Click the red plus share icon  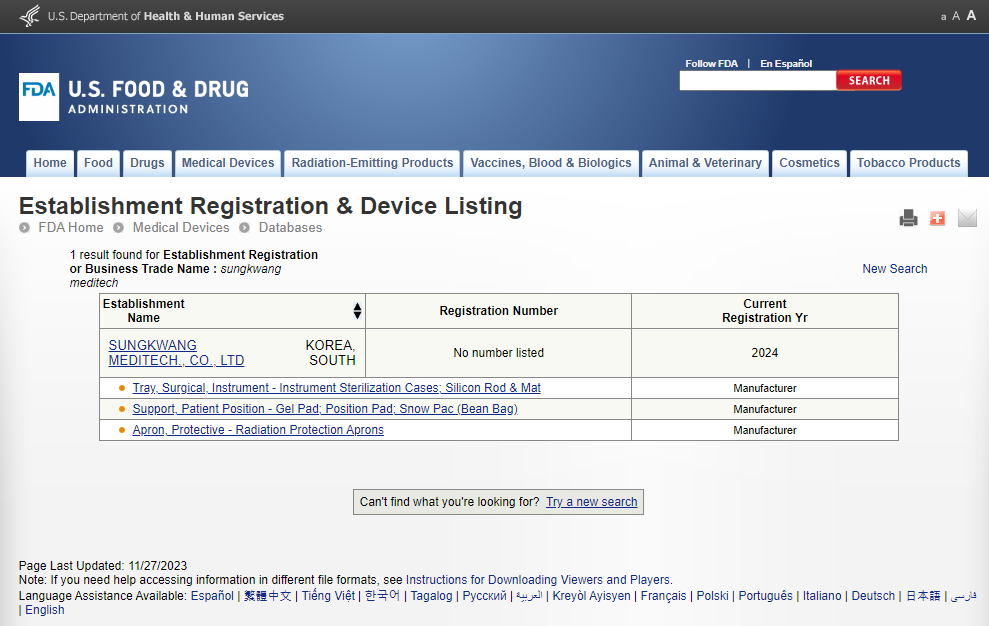[937, 218]
